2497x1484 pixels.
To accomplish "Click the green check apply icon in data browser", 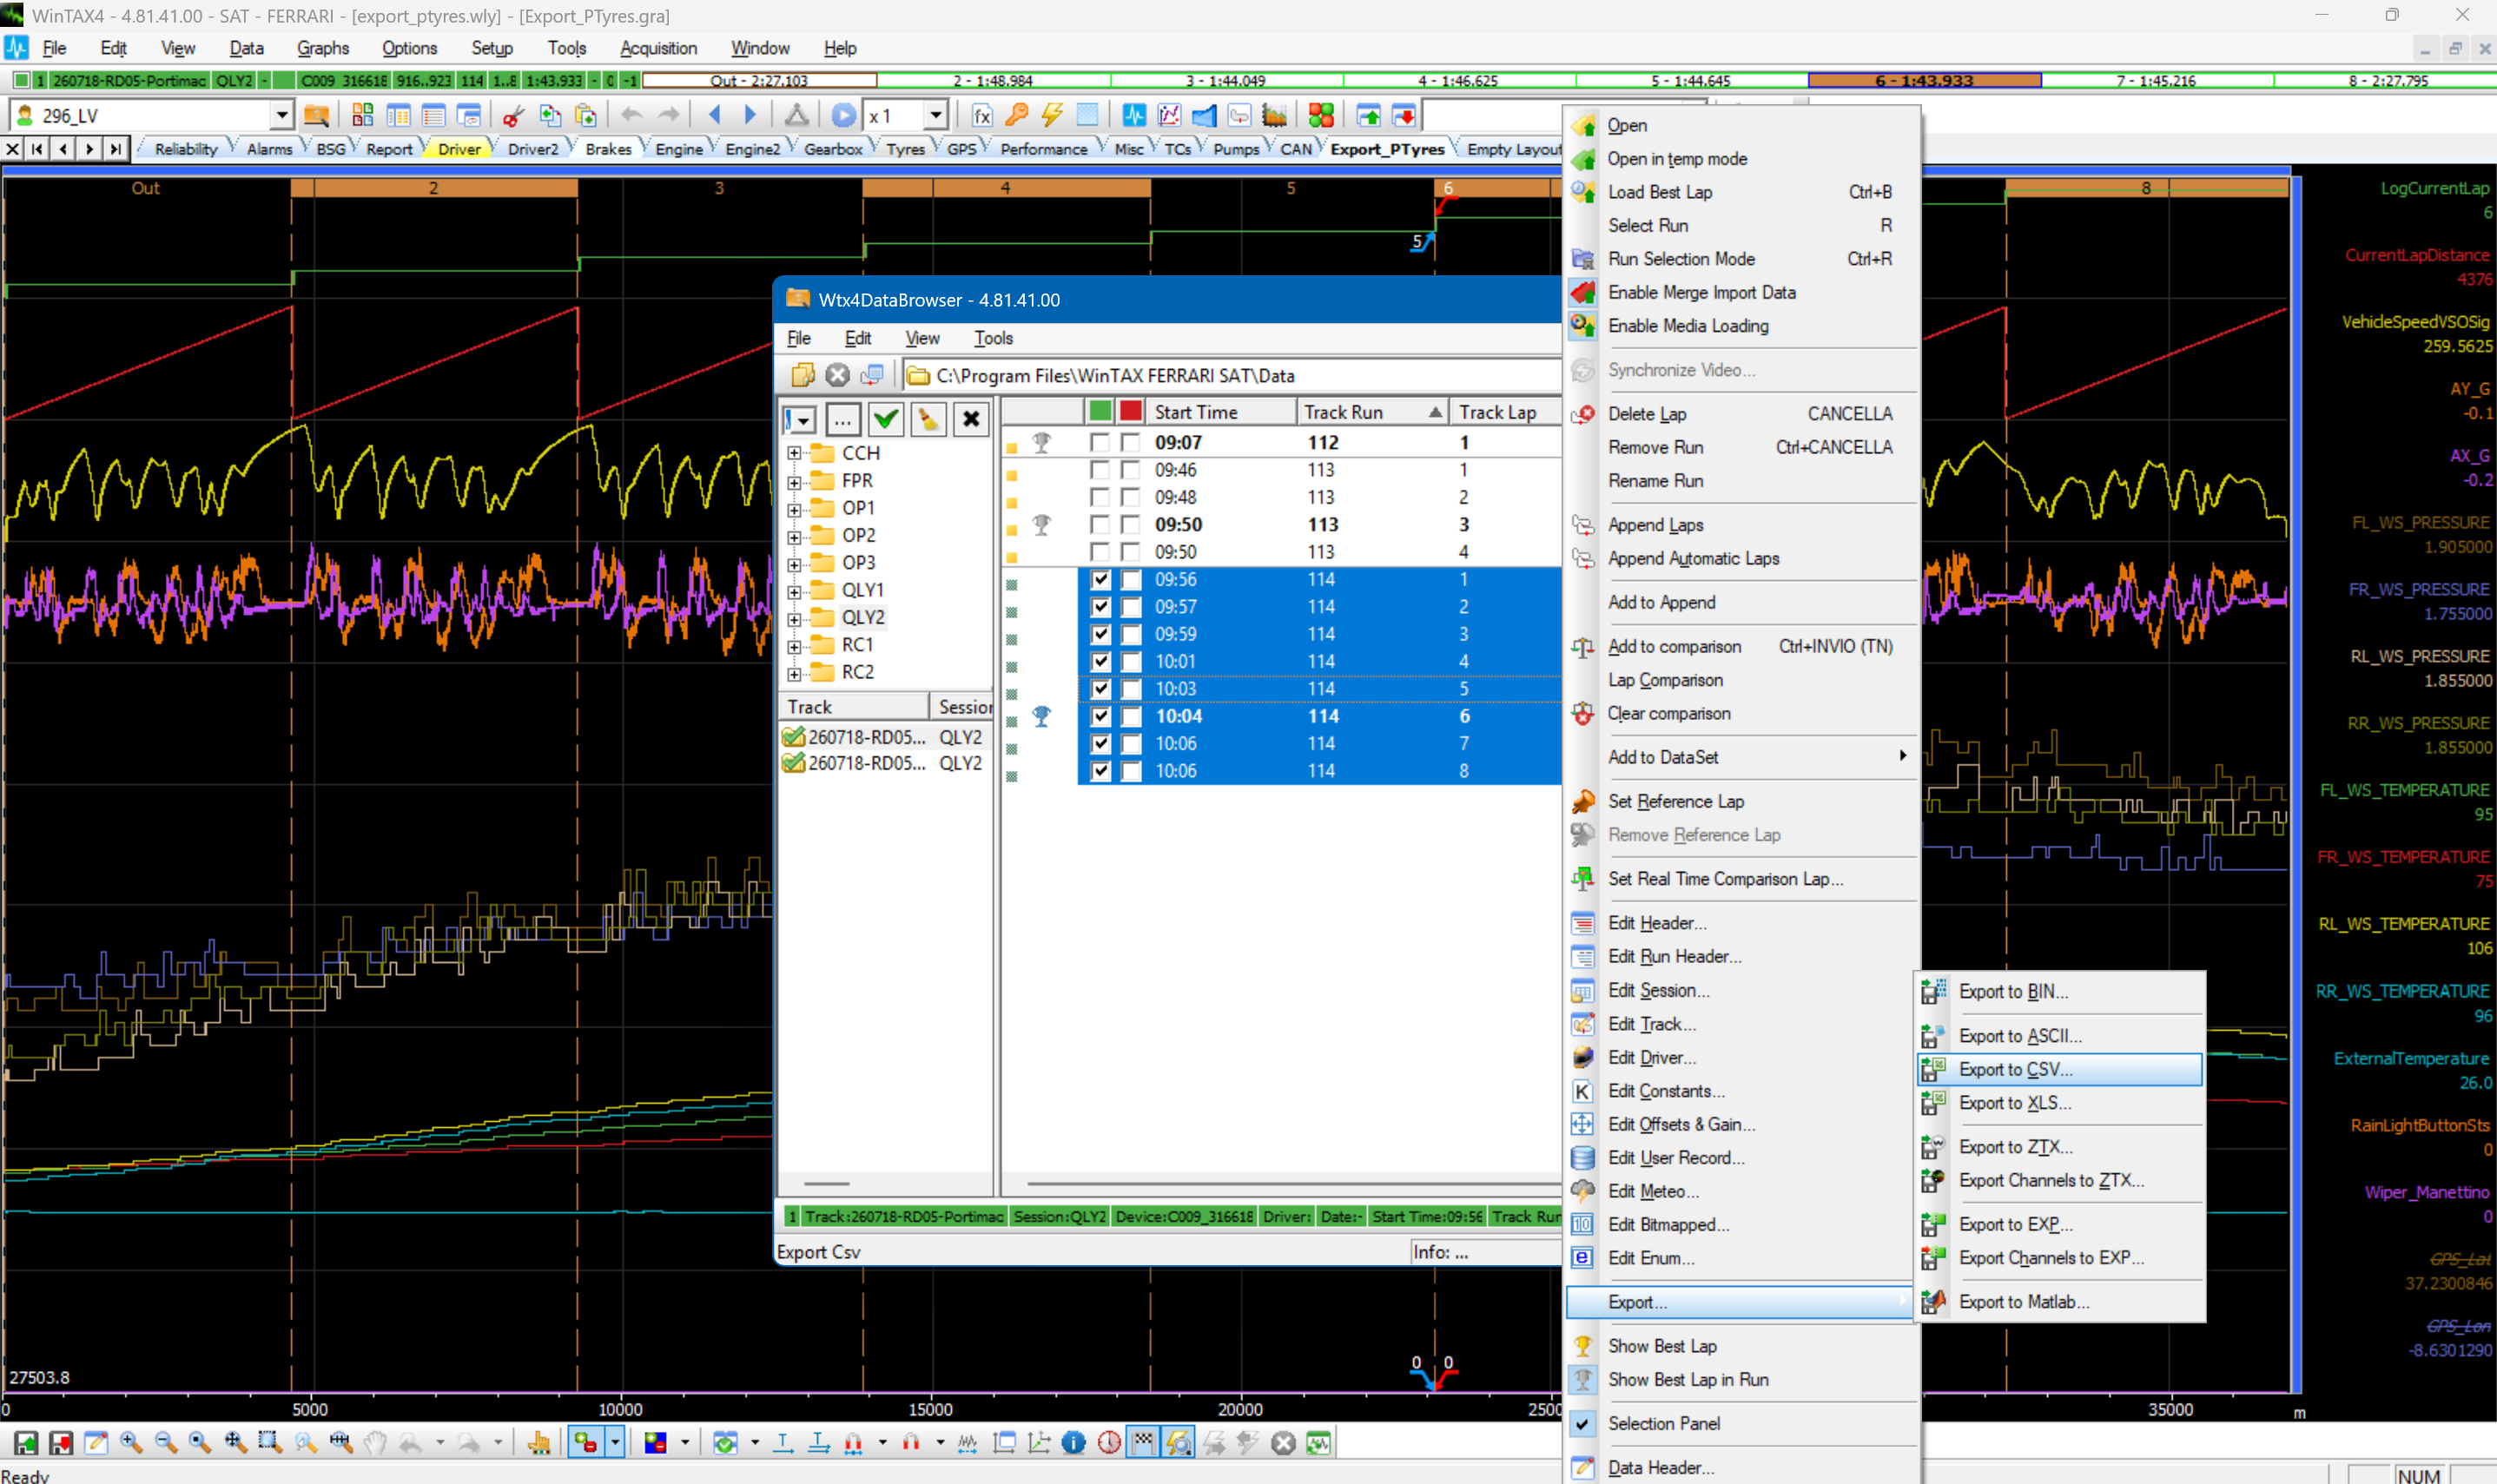I will pos(885,419).
